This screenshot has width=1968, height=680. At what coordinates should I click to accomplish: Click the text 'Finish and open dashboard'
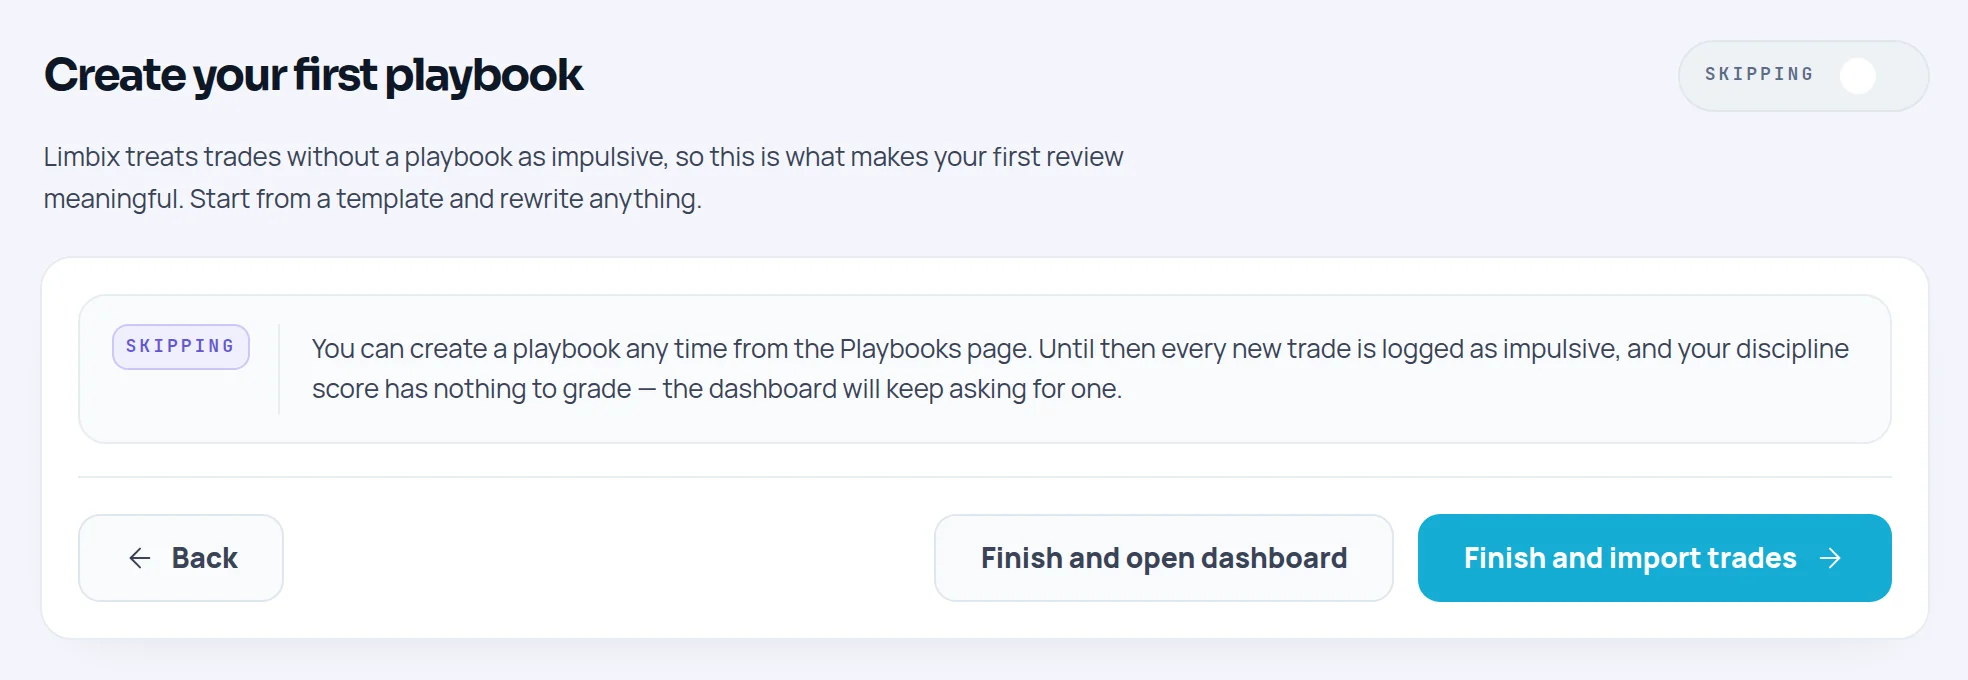[1164, 558]
